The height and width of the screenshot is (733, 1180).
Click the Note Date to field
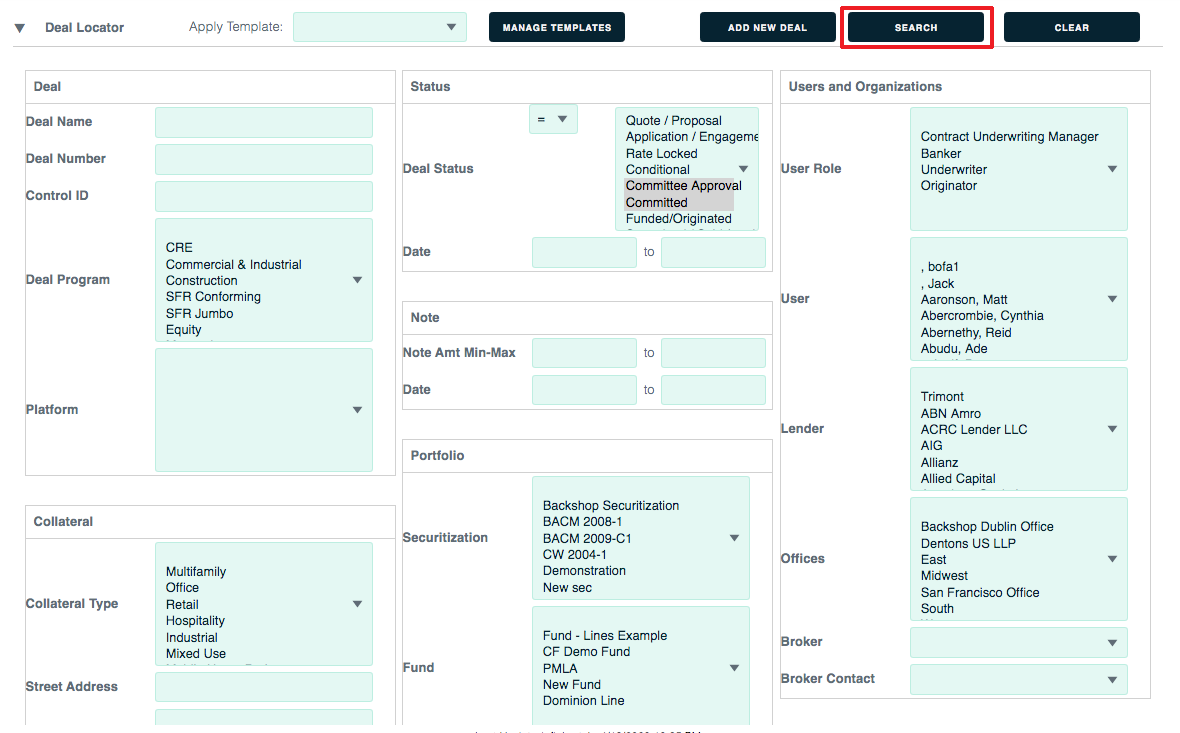pyautogui.click(x=713, y=390)
